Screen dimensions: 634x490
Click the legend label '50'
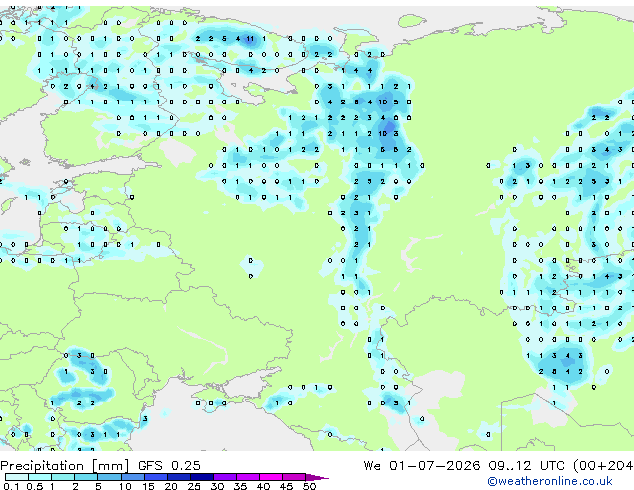(x=309, y=486)
